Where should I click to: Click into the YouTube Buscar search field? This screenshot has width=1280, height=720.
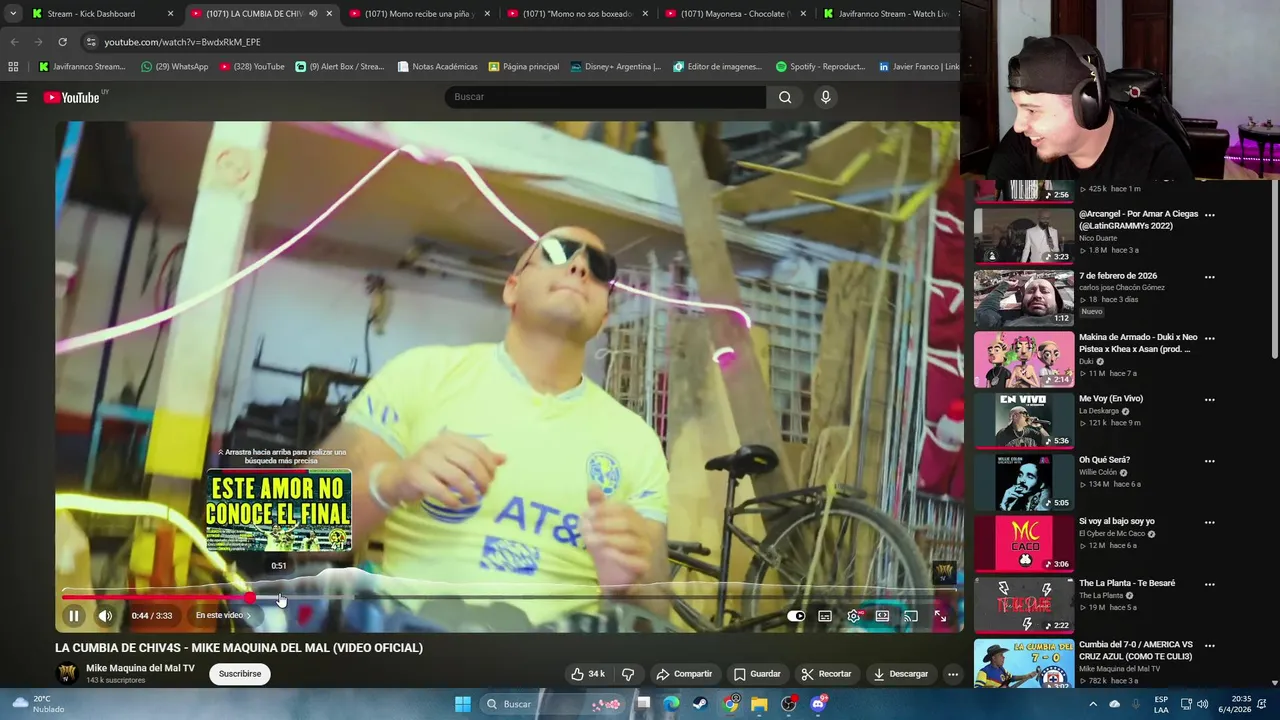(x=606, y=97)
